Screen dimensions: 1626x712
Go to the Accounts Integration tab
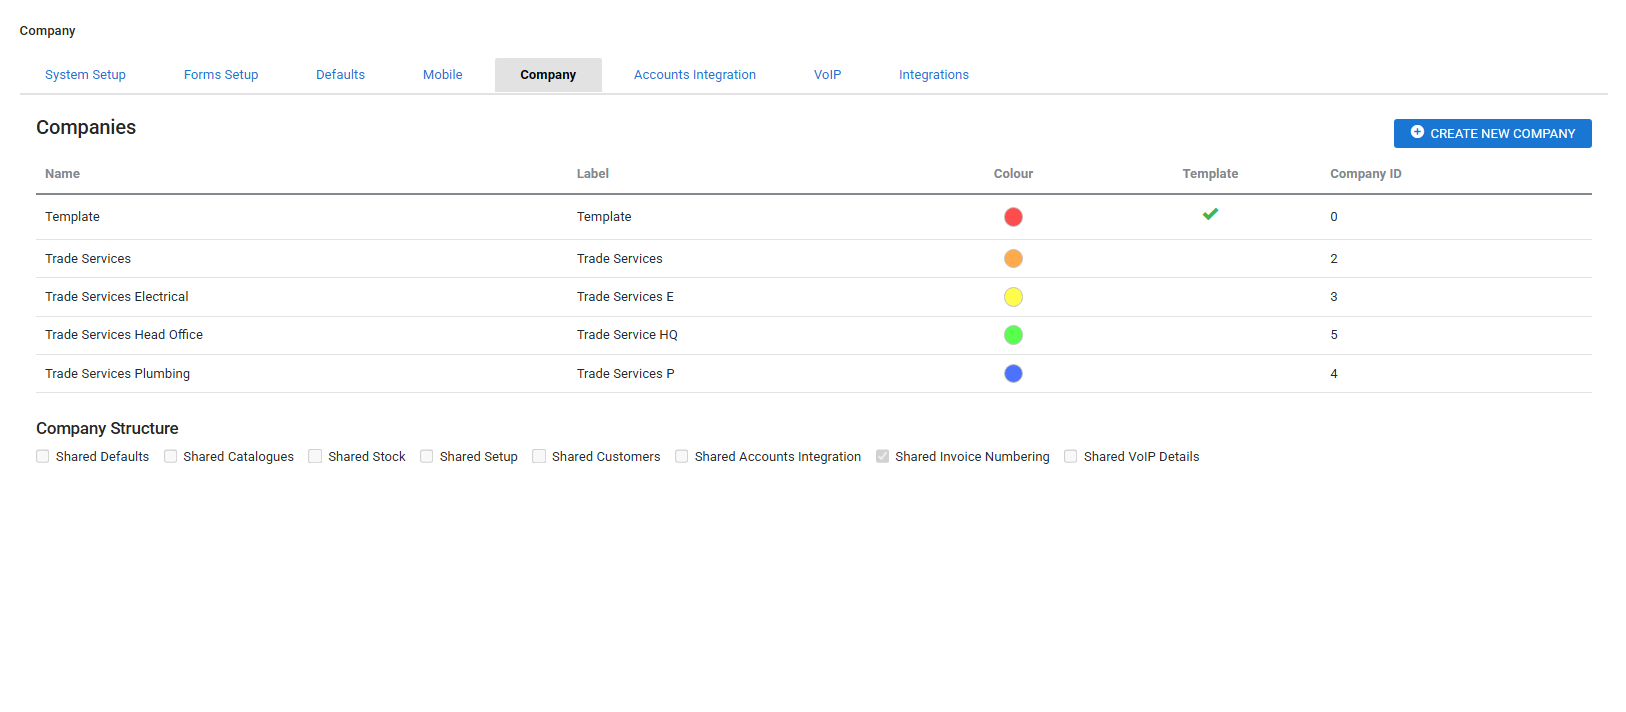click(x=695, y=75)
